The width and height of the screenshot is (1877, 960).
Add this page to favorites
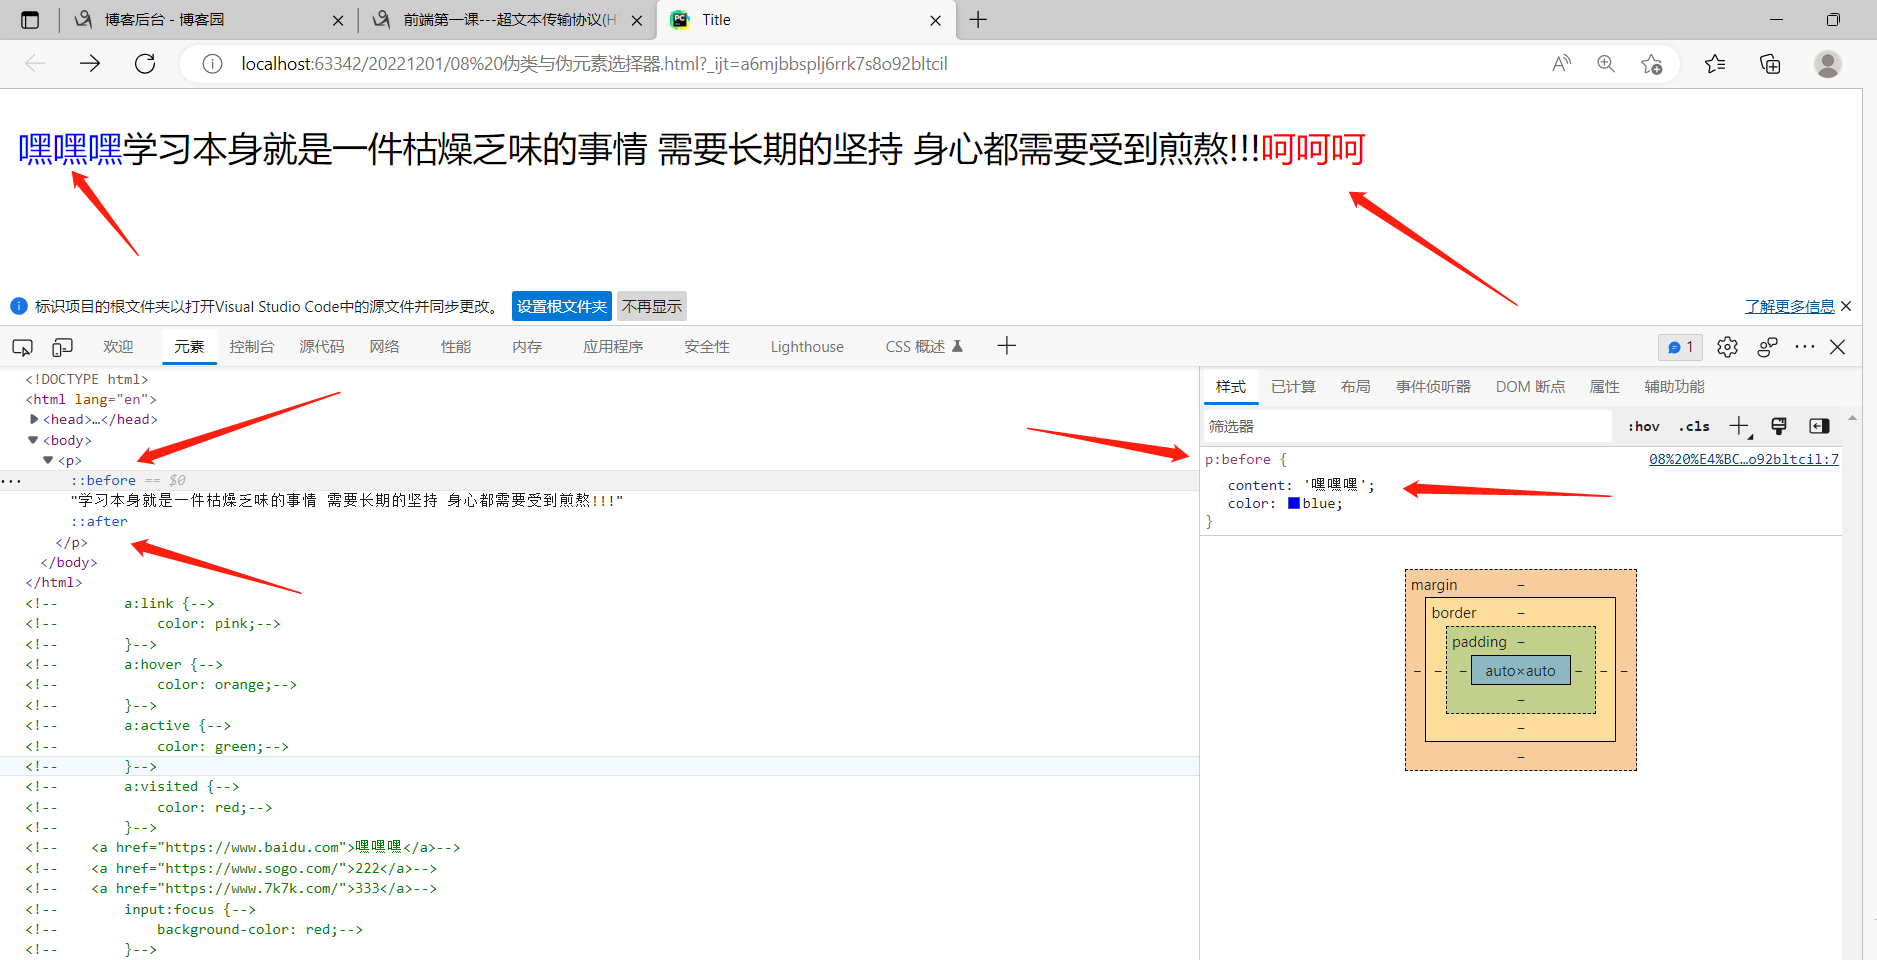click(x=1651, y=64)
